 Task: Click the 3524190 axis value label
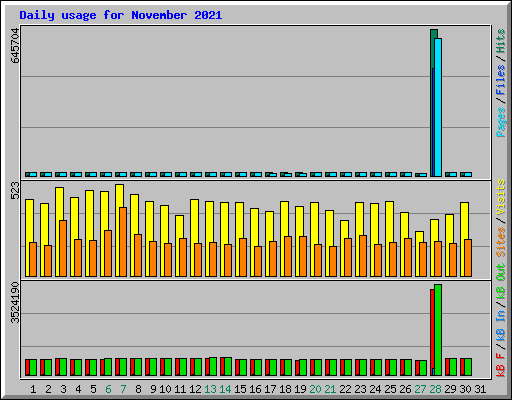(15, 303)
